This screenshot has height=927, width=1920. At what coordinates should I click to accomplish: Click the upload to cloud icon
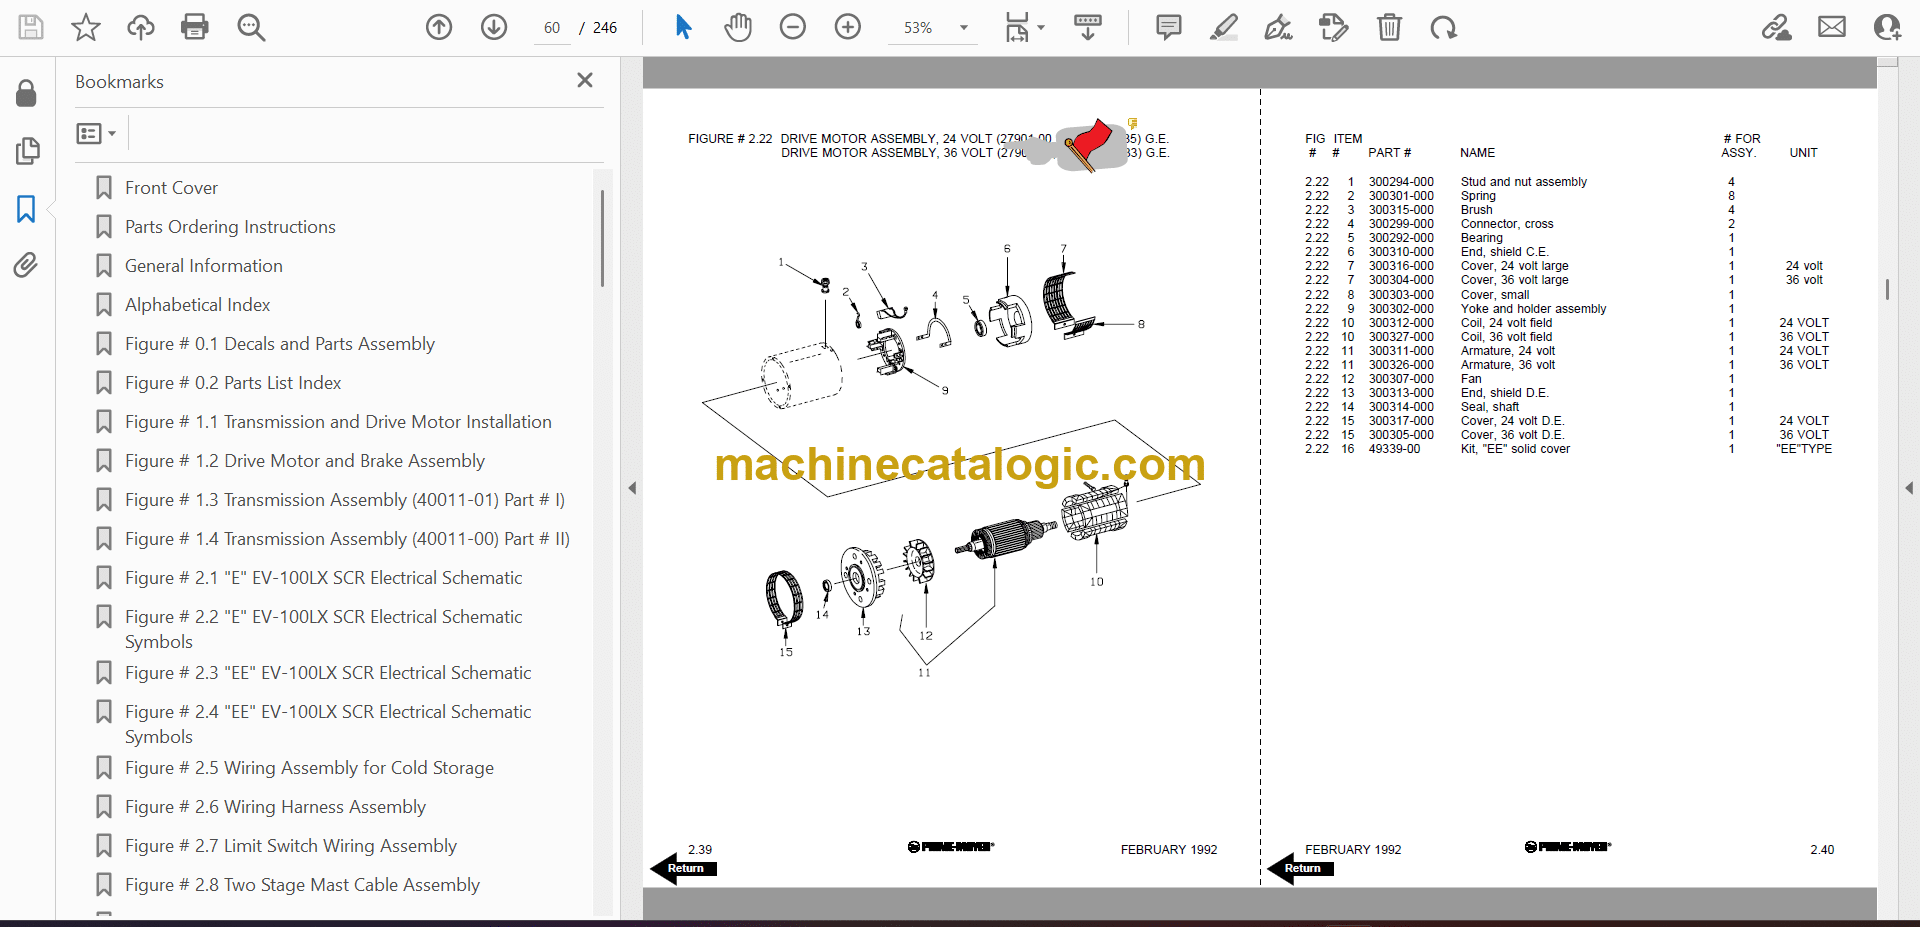pos(141,27)
